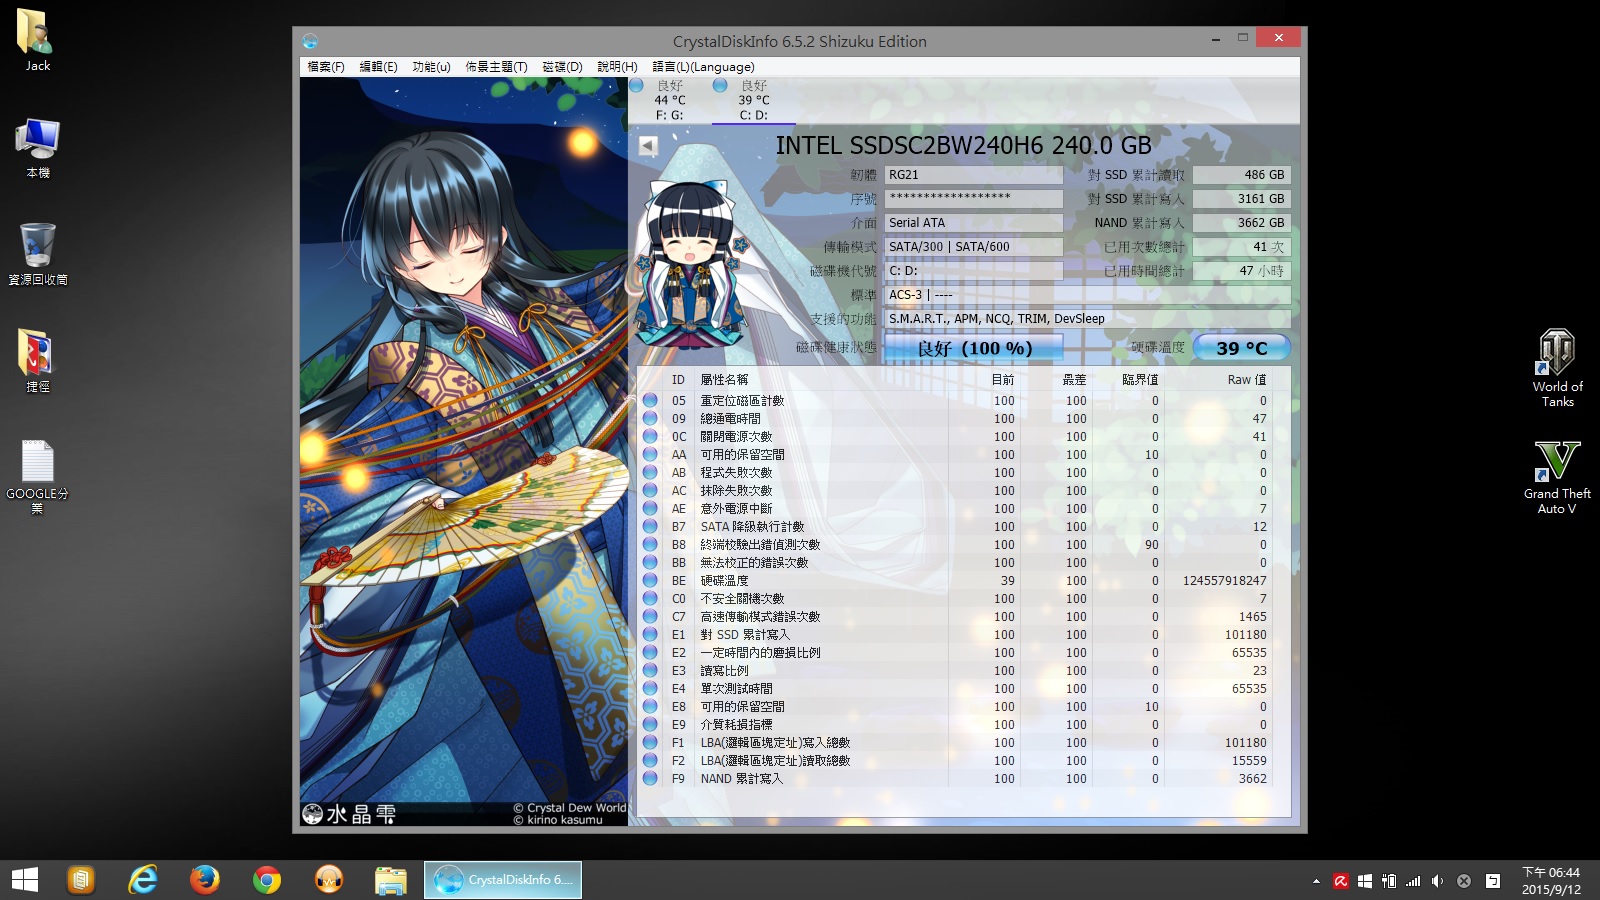The image size is (1600, 900).
Task: Launch World of Tanks shortcut
Action: click(x=1557, y=368)
